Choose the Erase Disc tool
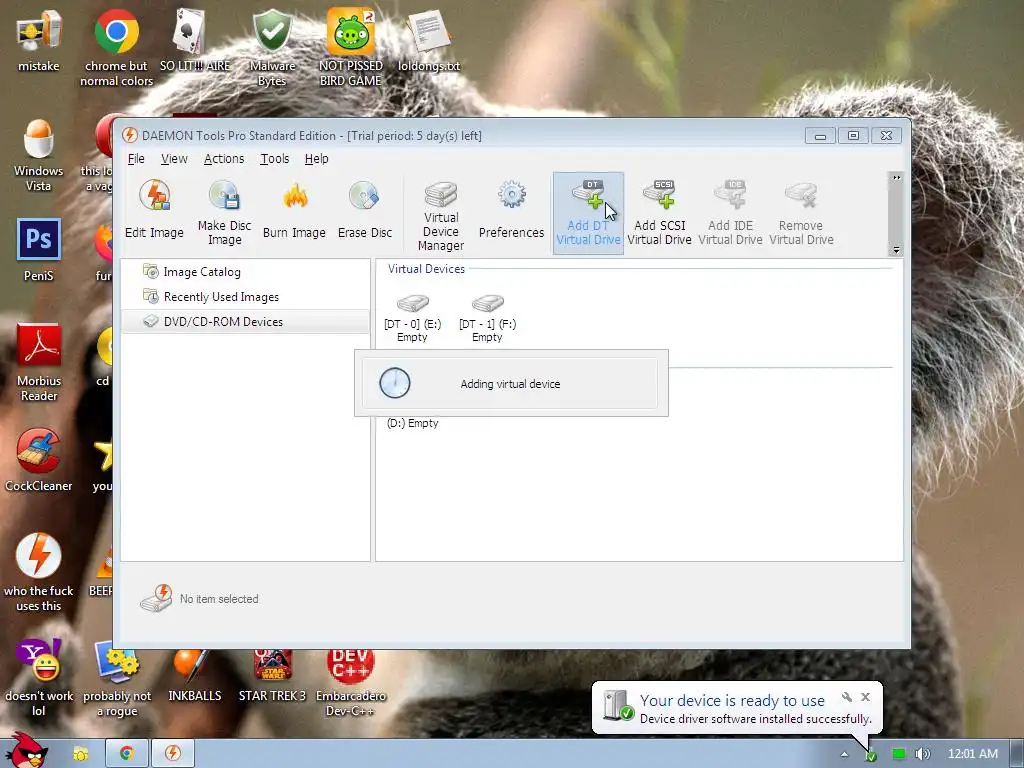This screenshot has height=768, width=1024. (364, 210)
